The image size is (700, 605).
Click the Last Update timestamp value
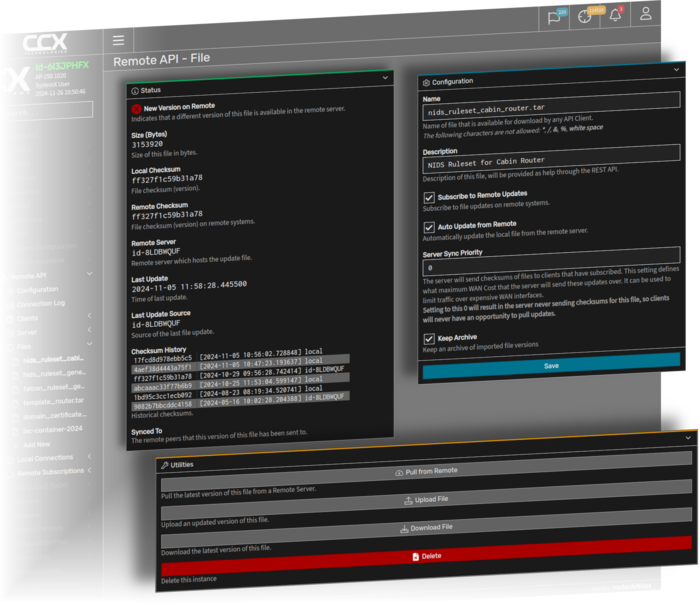tap(189, 287)
